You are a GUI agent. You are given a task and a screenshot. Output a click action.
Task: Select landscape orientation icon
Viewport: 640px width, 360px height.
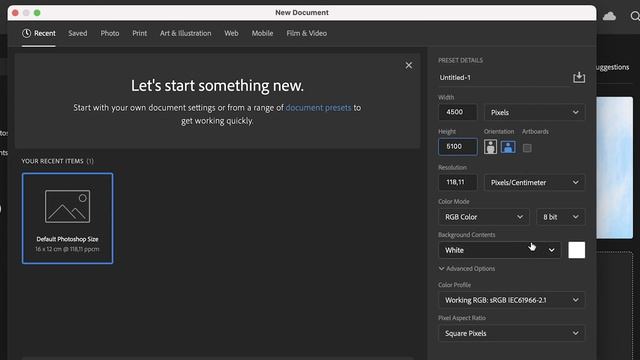(x=508, y=147)
